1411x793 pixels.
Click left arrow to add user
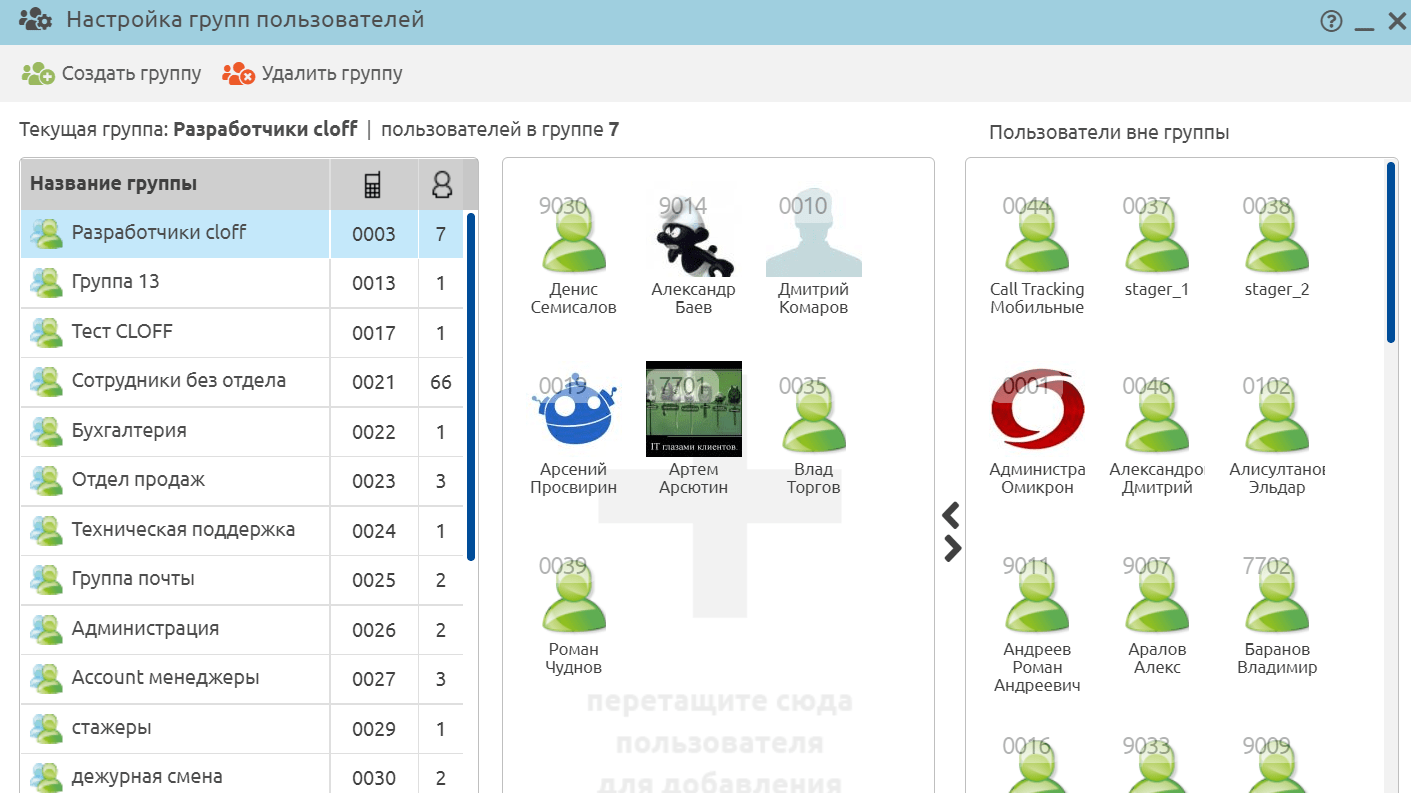tap(951, 515)
